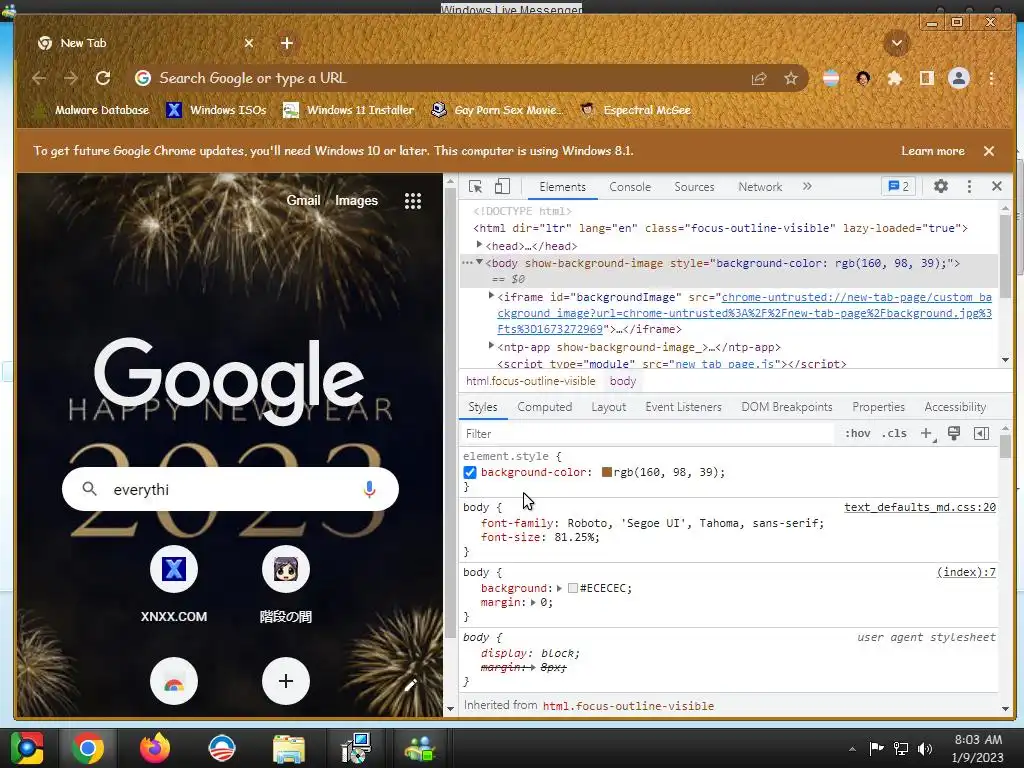Select the Elements tab
The width and height of the screenshot is (1024, 768).
[x=562, y=187]
